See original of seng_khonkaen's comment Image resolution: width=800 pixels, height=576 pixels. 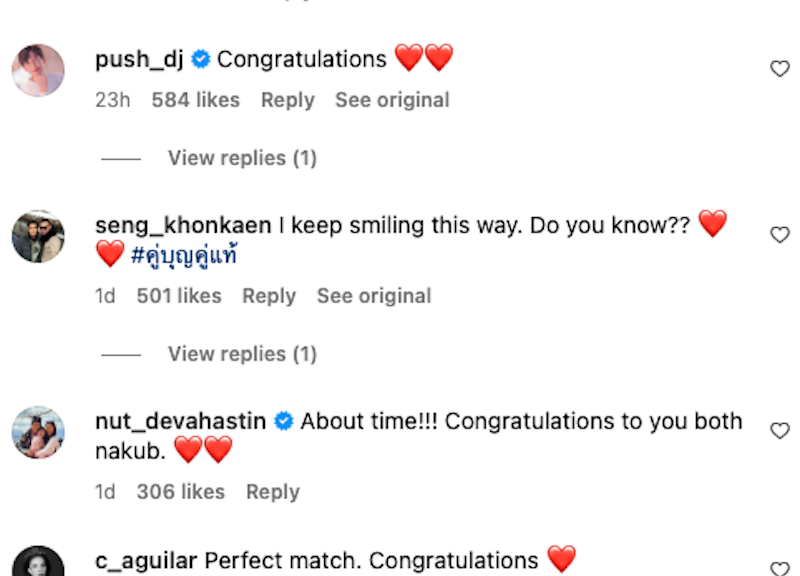click(x=374, y=296)
